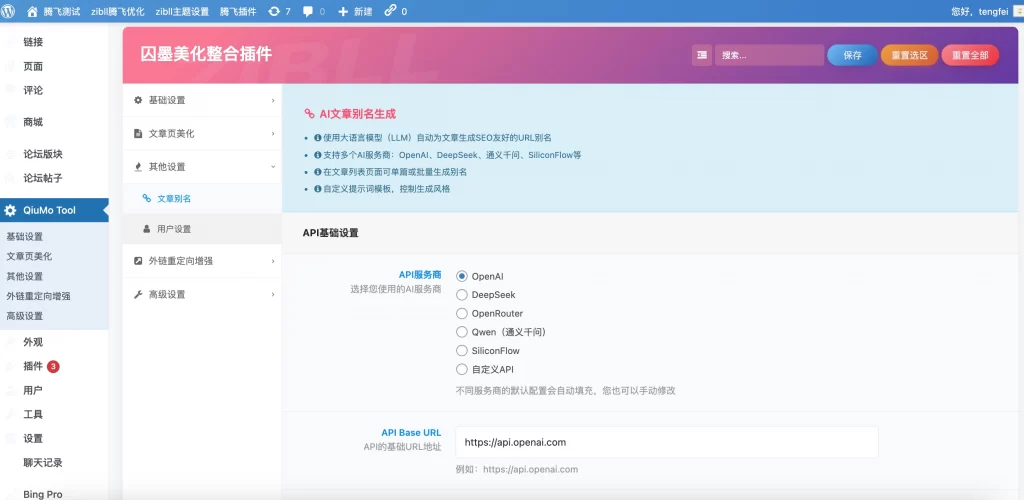Open 文章页美化 under QiuMo Tool sidebar
The height and width of the screenshot is (500, 1024).
click(x=29, y=257)
